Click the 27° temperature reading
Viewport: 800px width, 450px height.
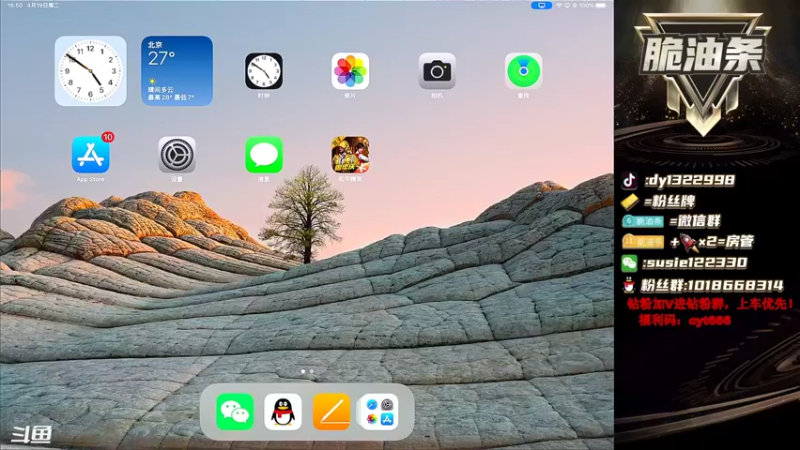[x=161, y=59]
